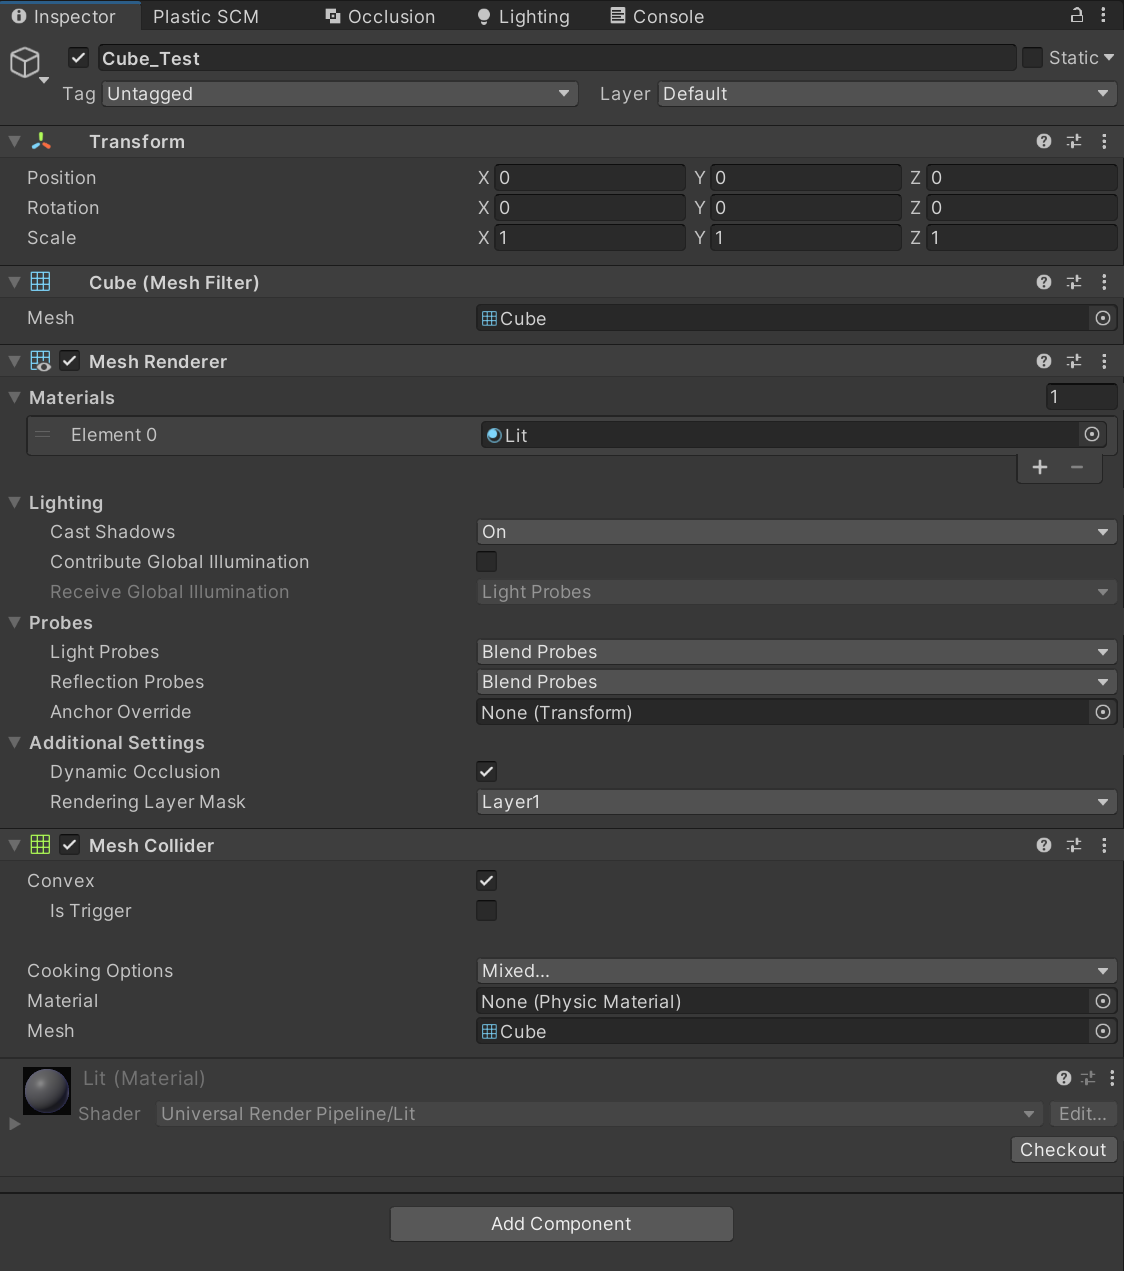
Task: Open Transform component help icon
Action: (x=1044, y=141)
